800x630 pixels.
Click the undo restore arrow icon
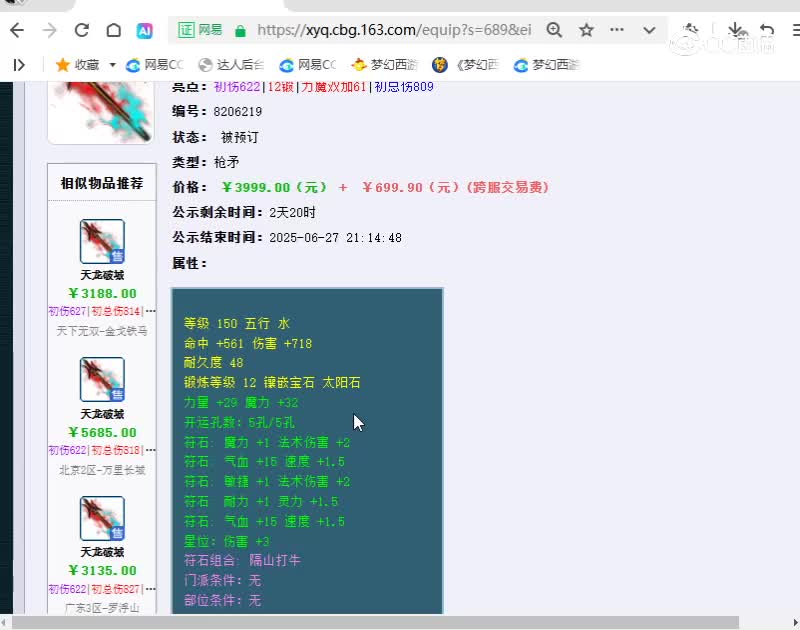point(766,30)
